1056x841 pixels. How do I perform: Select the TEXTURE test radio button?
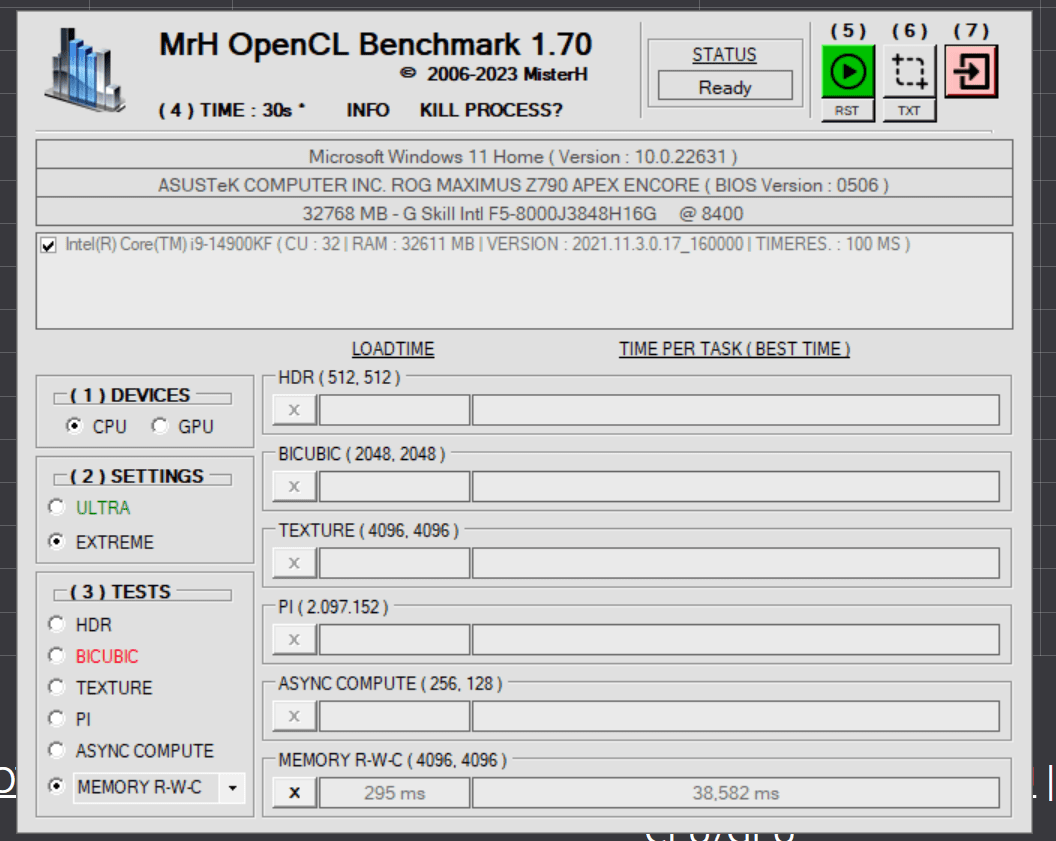coord(57,687)
